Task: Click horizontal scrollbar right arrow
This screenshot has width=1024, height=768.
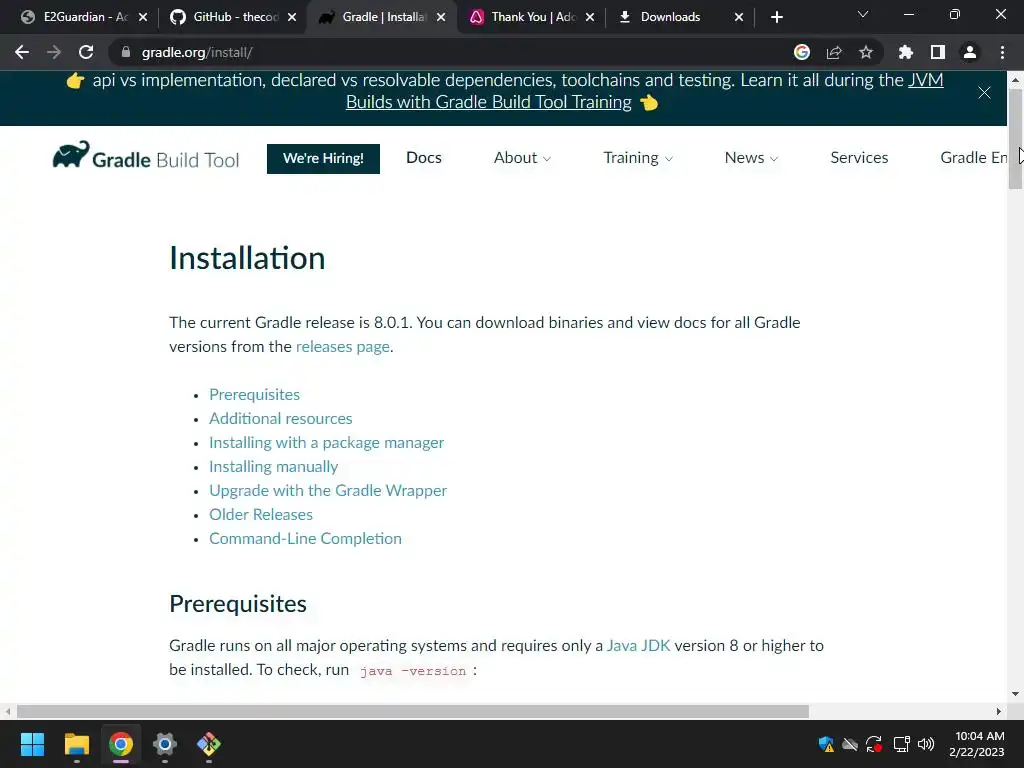Action: click(x=999, y=711)
